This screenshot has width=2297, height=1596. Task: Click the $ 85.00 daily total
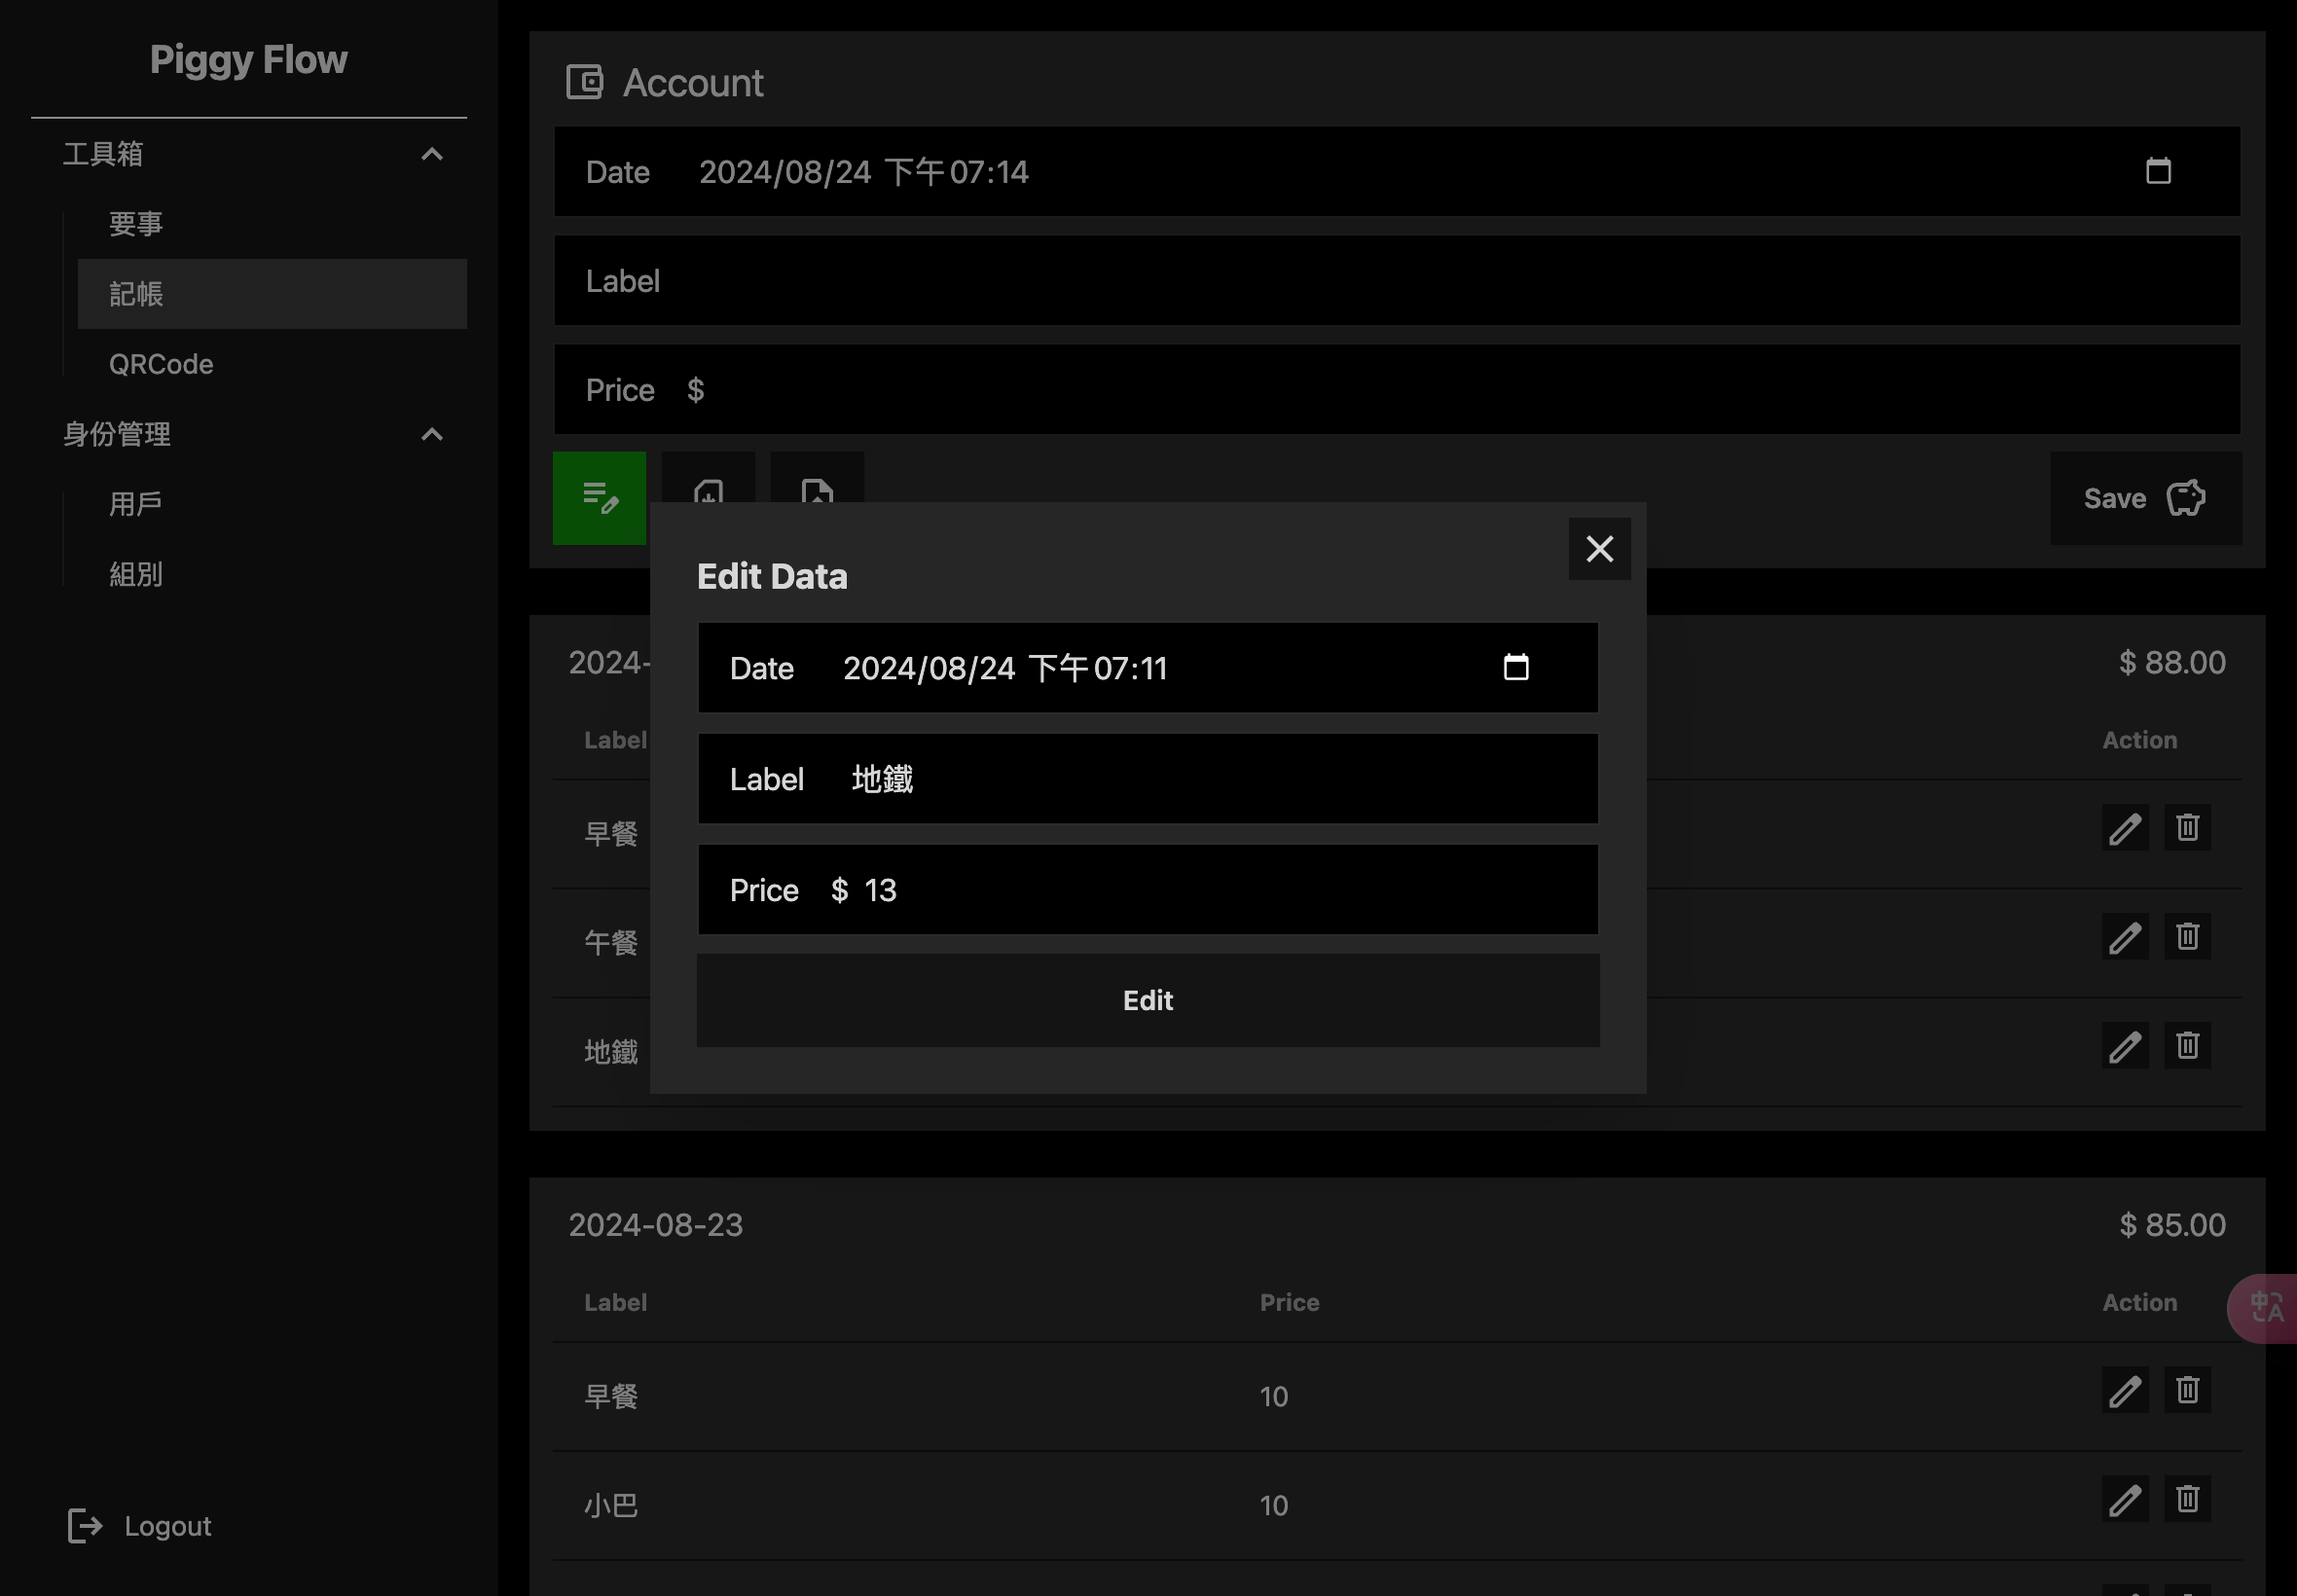2172,1224
